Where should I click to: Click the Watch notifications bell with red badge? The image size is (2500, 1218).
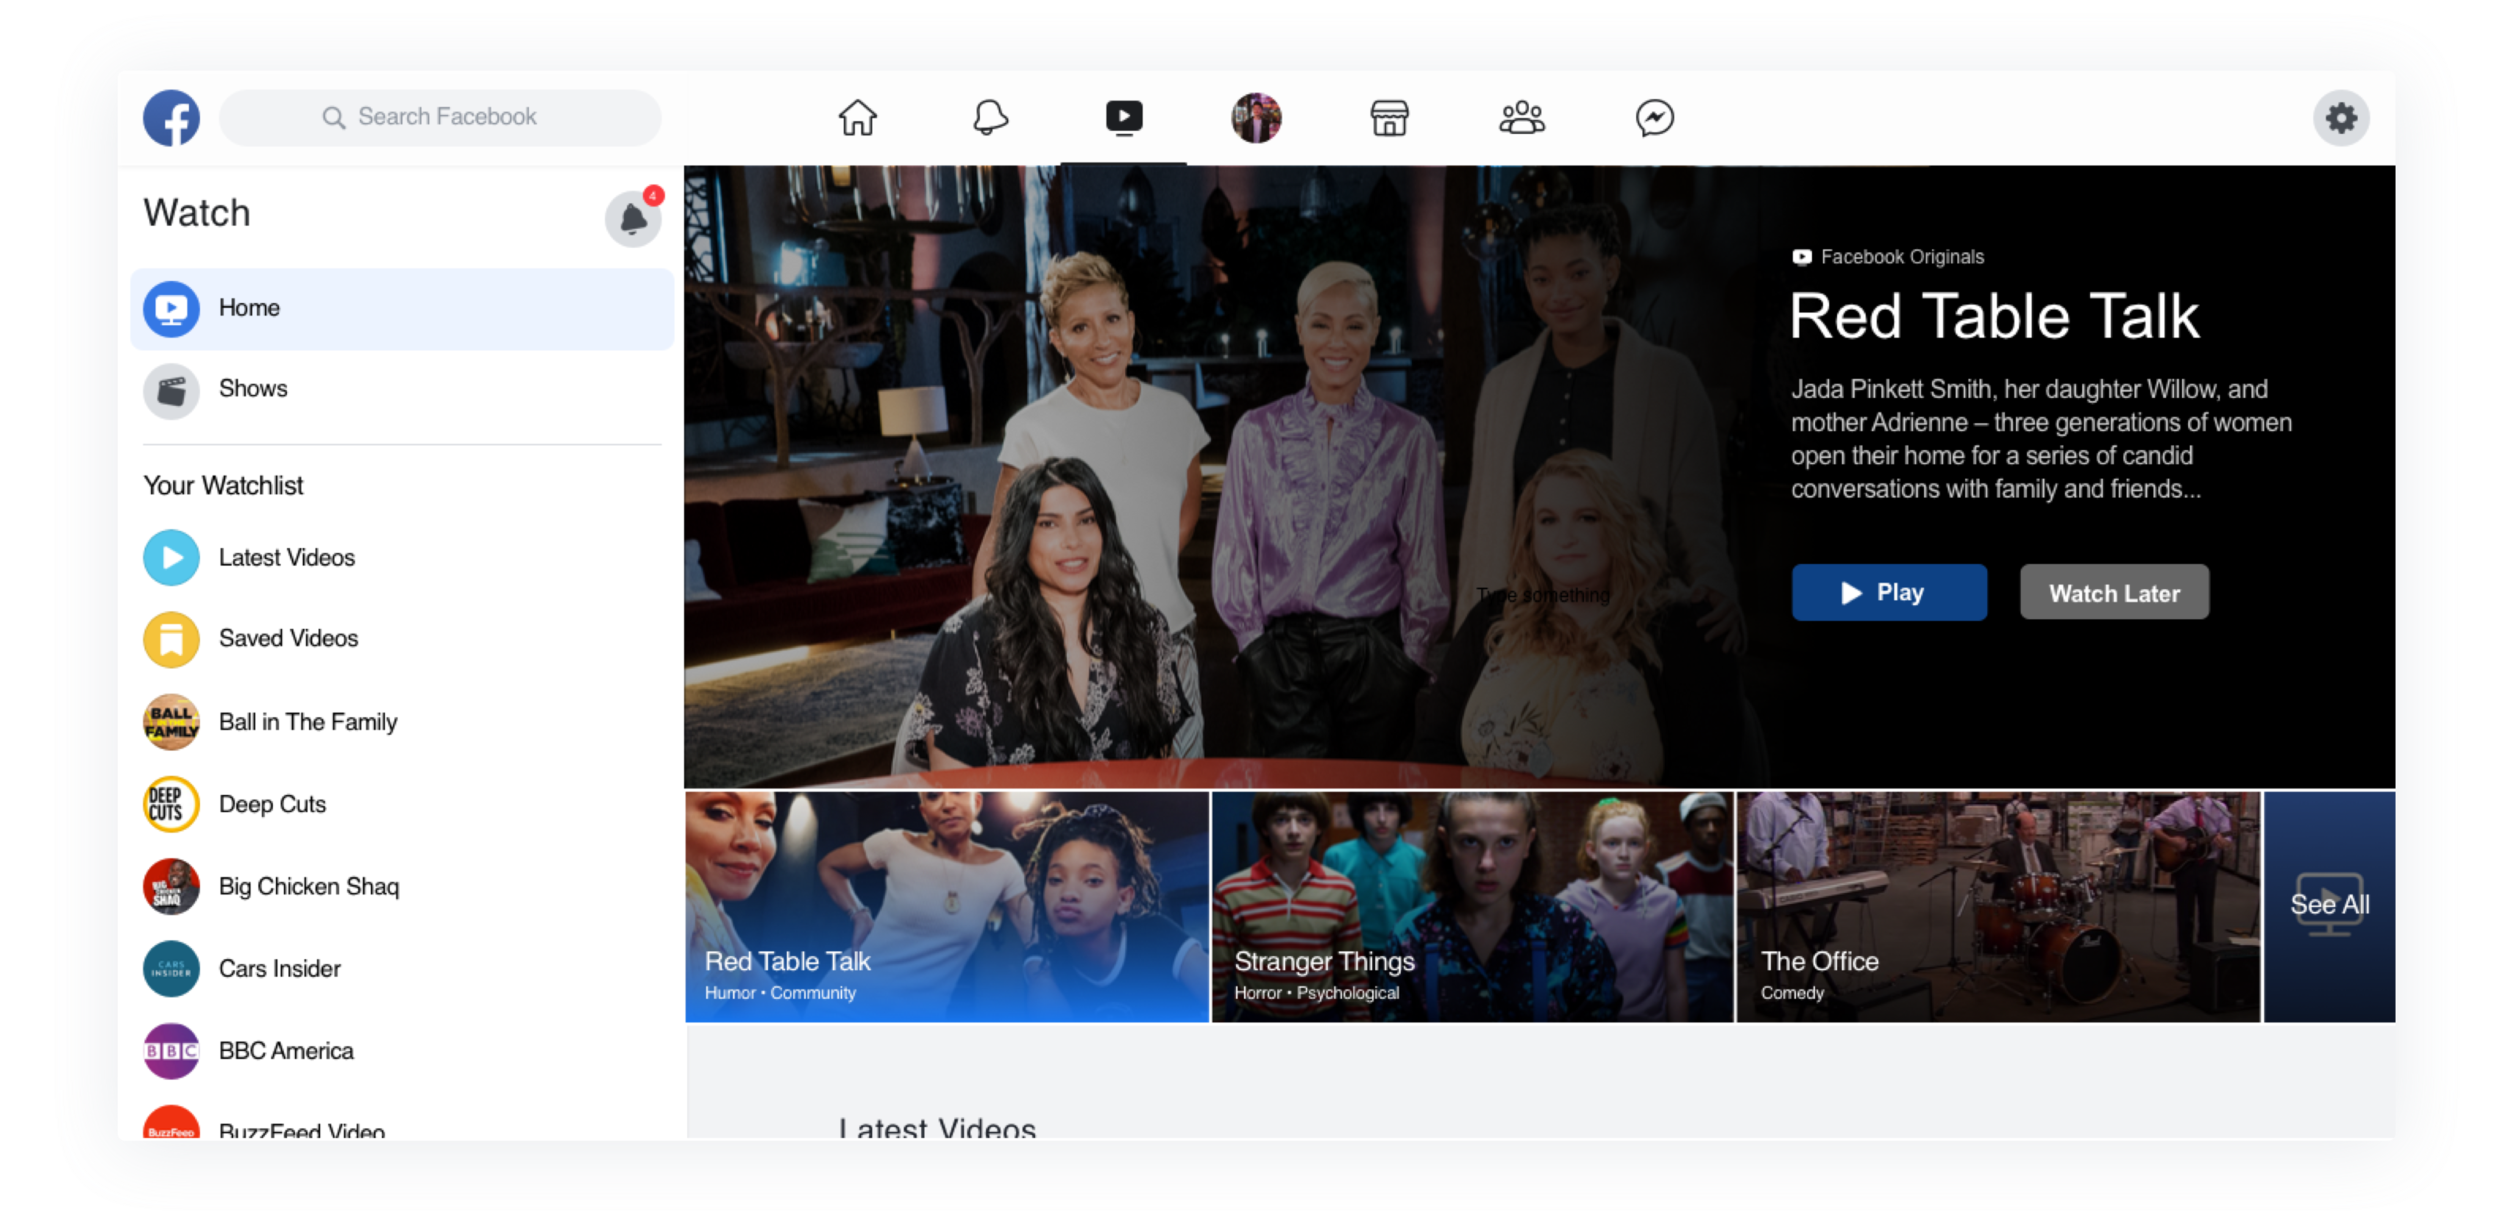pyautogui.click(x=634, y=217)
